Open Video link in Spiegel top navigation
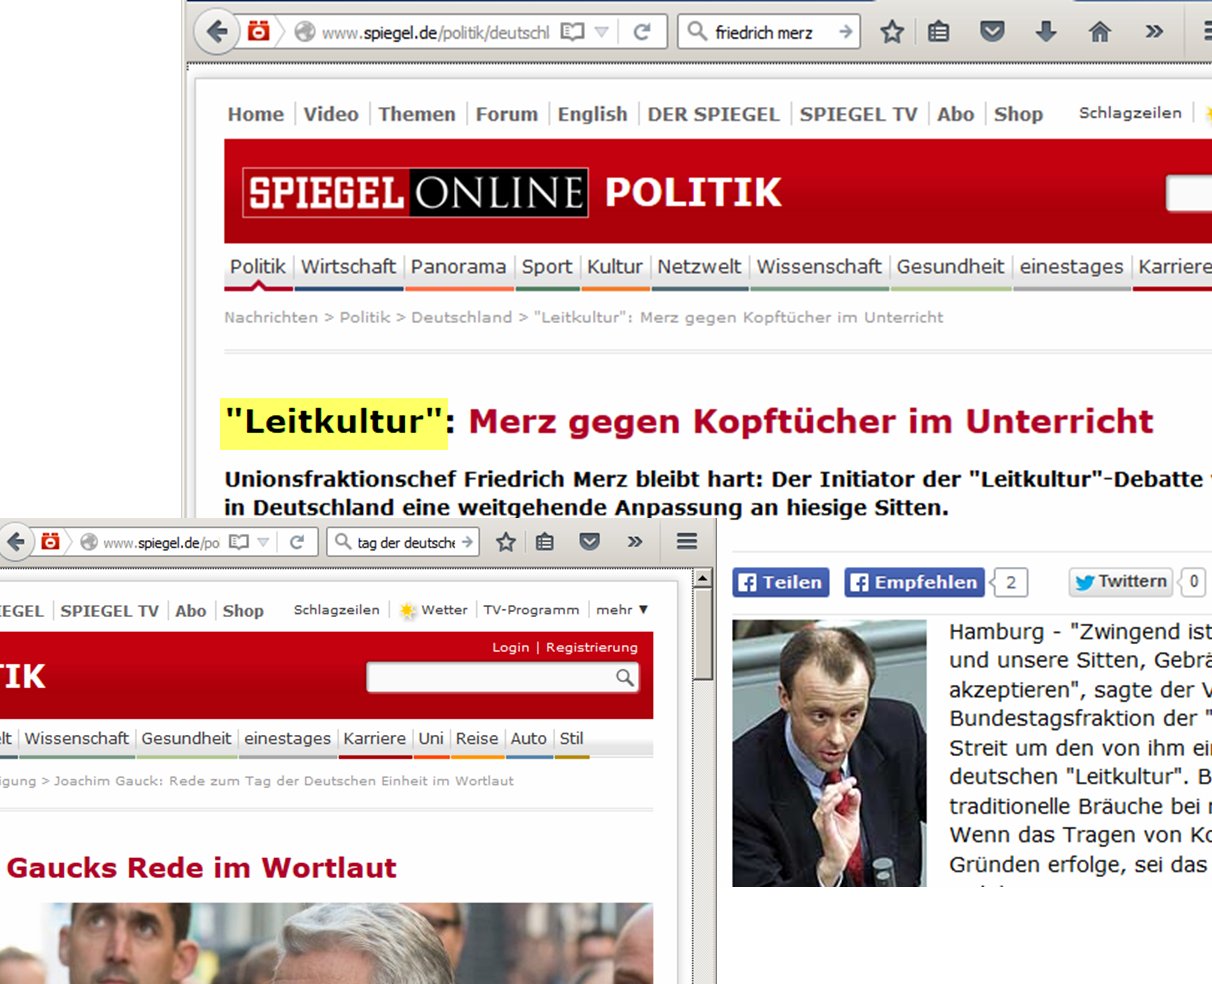1212x984 pixels. [331, 114]
